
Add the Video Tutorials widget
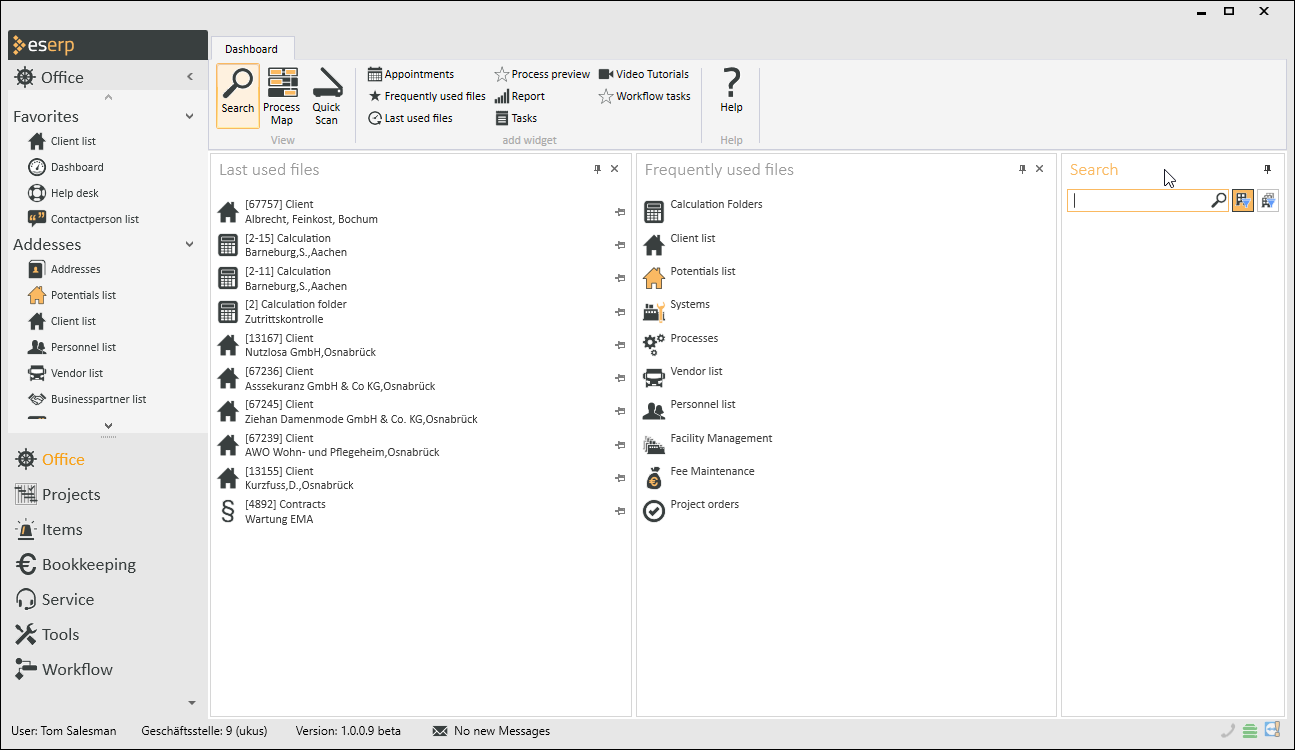coord(644,74)
